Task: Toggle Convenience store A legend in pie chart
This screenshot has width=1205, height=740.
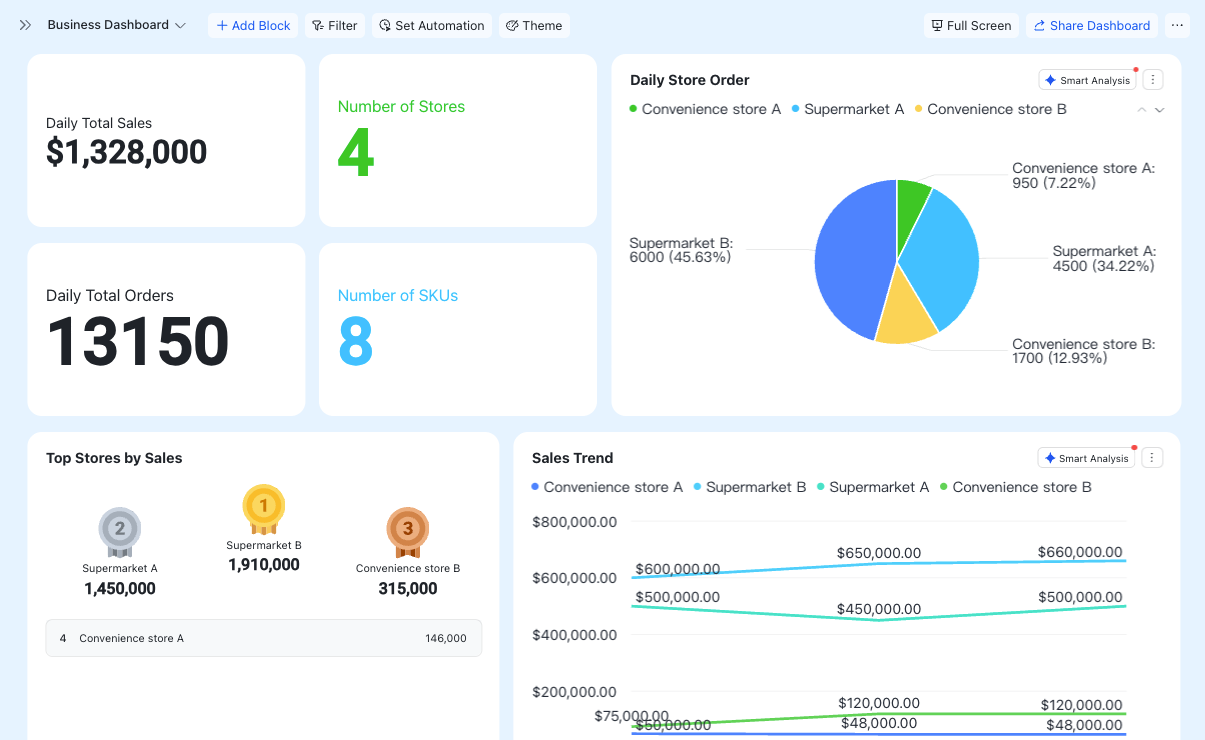Action: coord(705,109)
